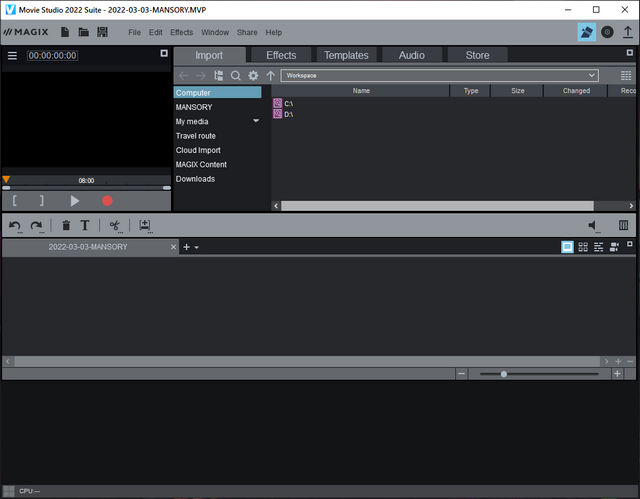Select Computer in the import list
The width and height of the screenshot is (640, 499).
tap(218, 93)
